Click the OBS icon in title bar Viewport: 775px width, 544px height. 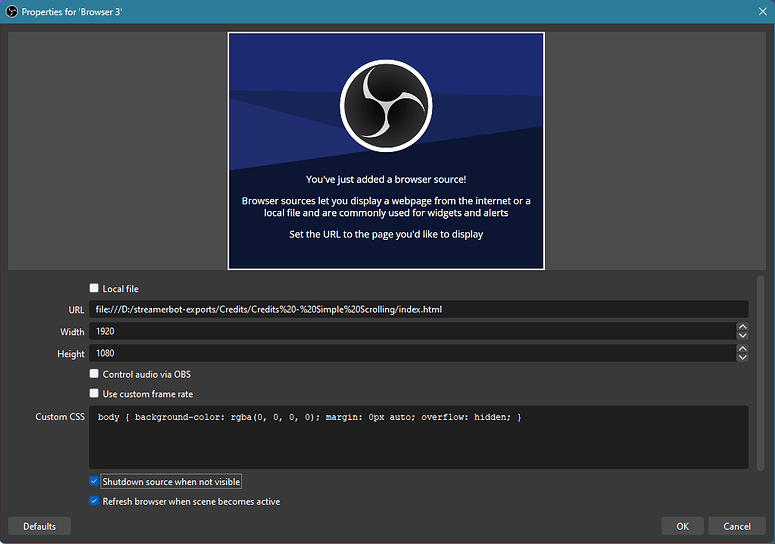click(11, 11)
